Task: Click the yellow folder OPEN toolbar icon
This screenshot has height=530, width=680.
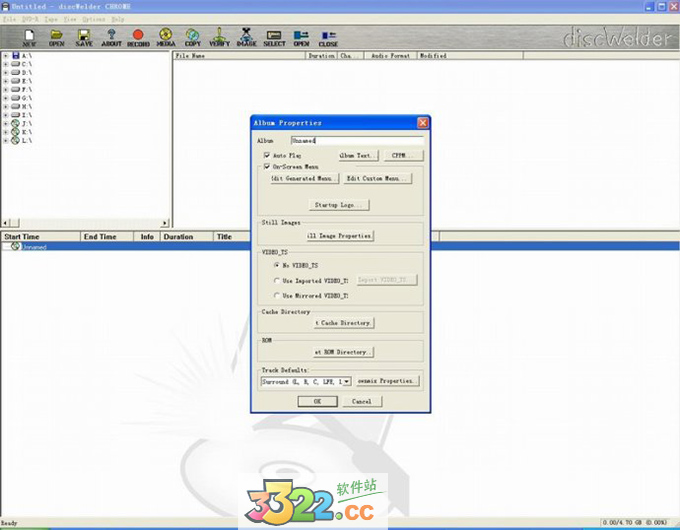Action: [x=56, y=37]
